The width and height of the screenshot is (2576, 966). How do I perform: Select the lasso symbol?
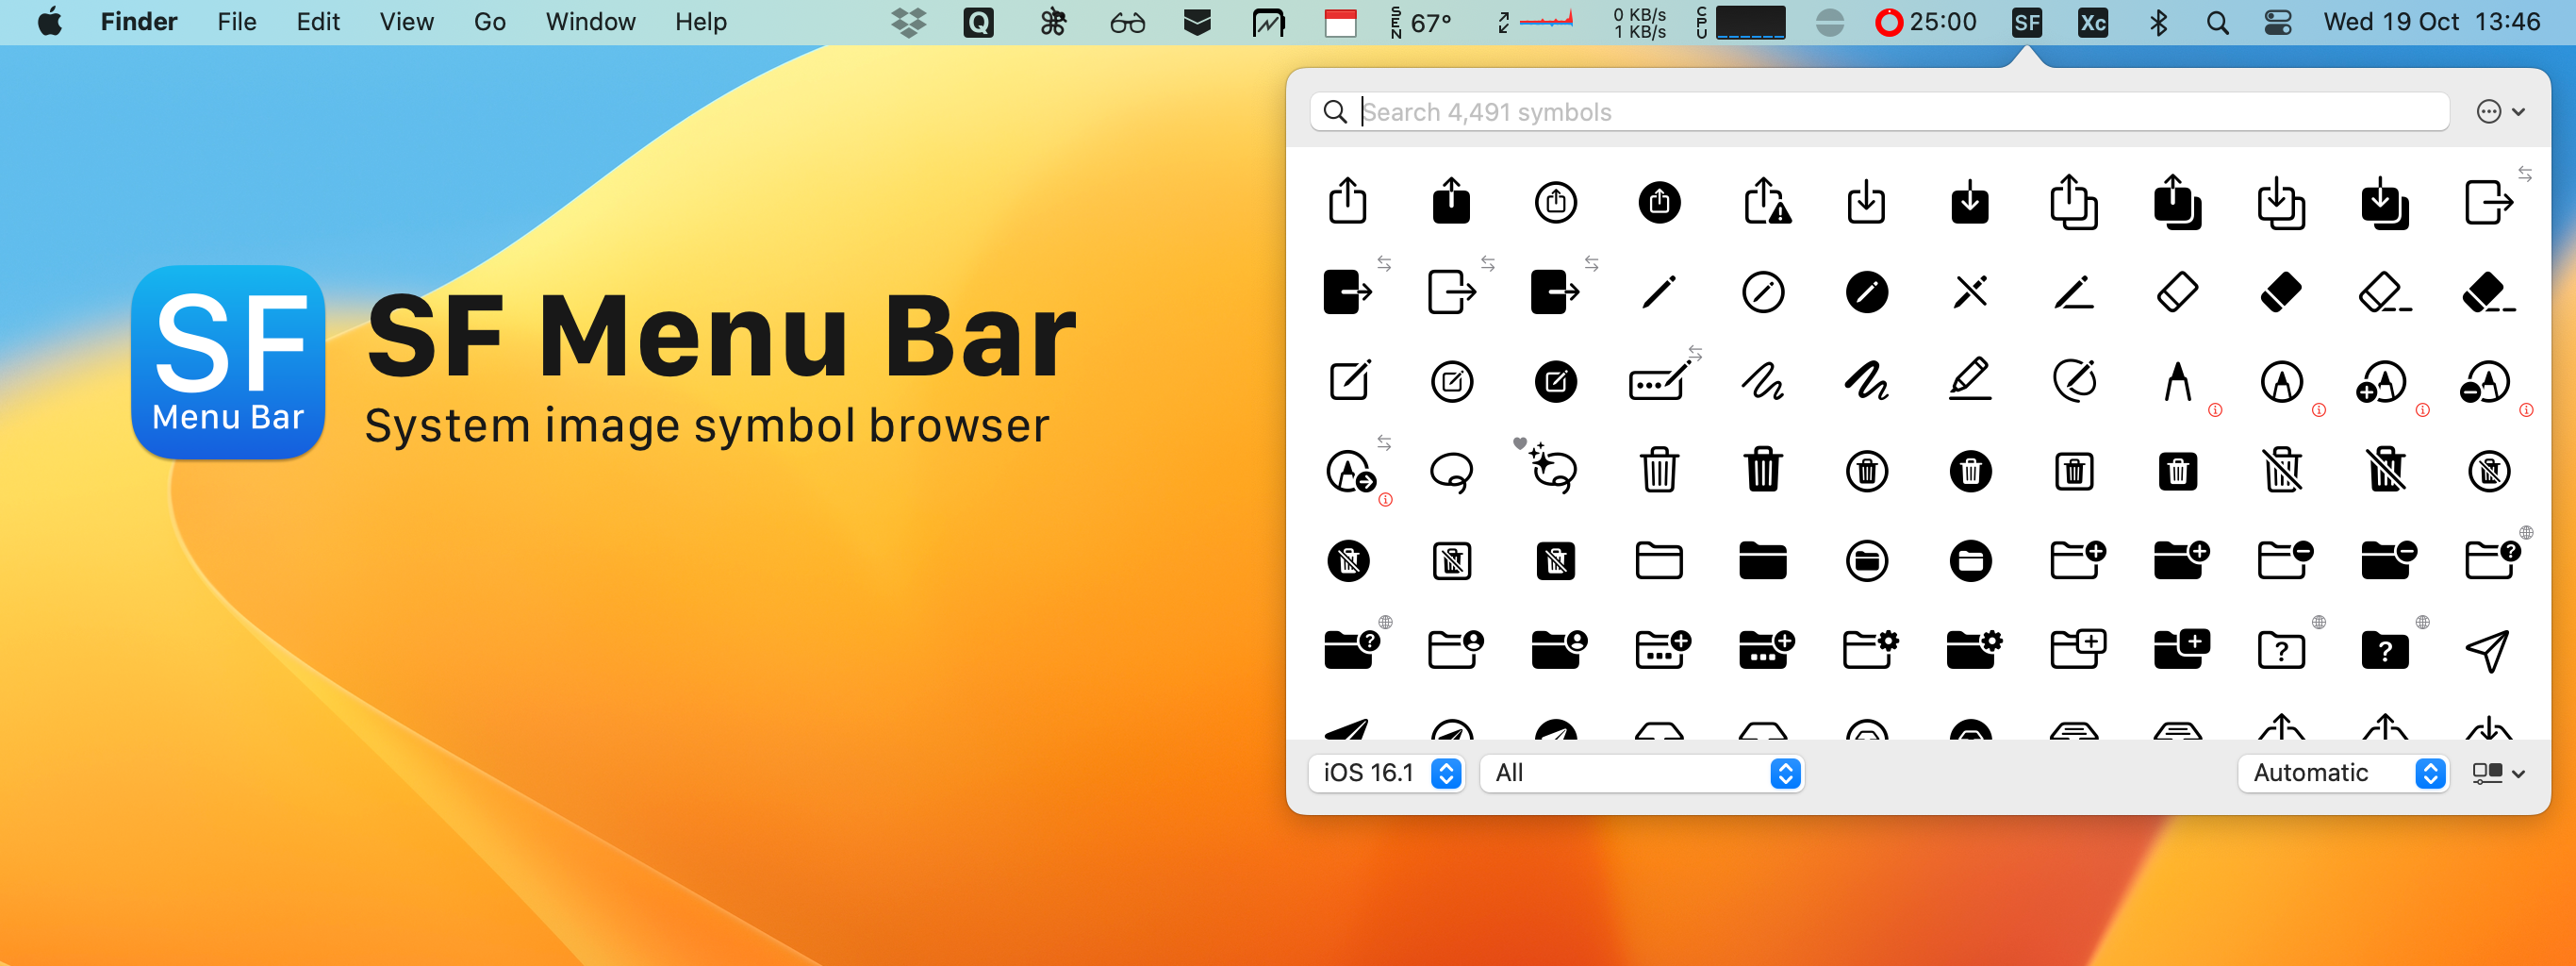click(1450, 470)
